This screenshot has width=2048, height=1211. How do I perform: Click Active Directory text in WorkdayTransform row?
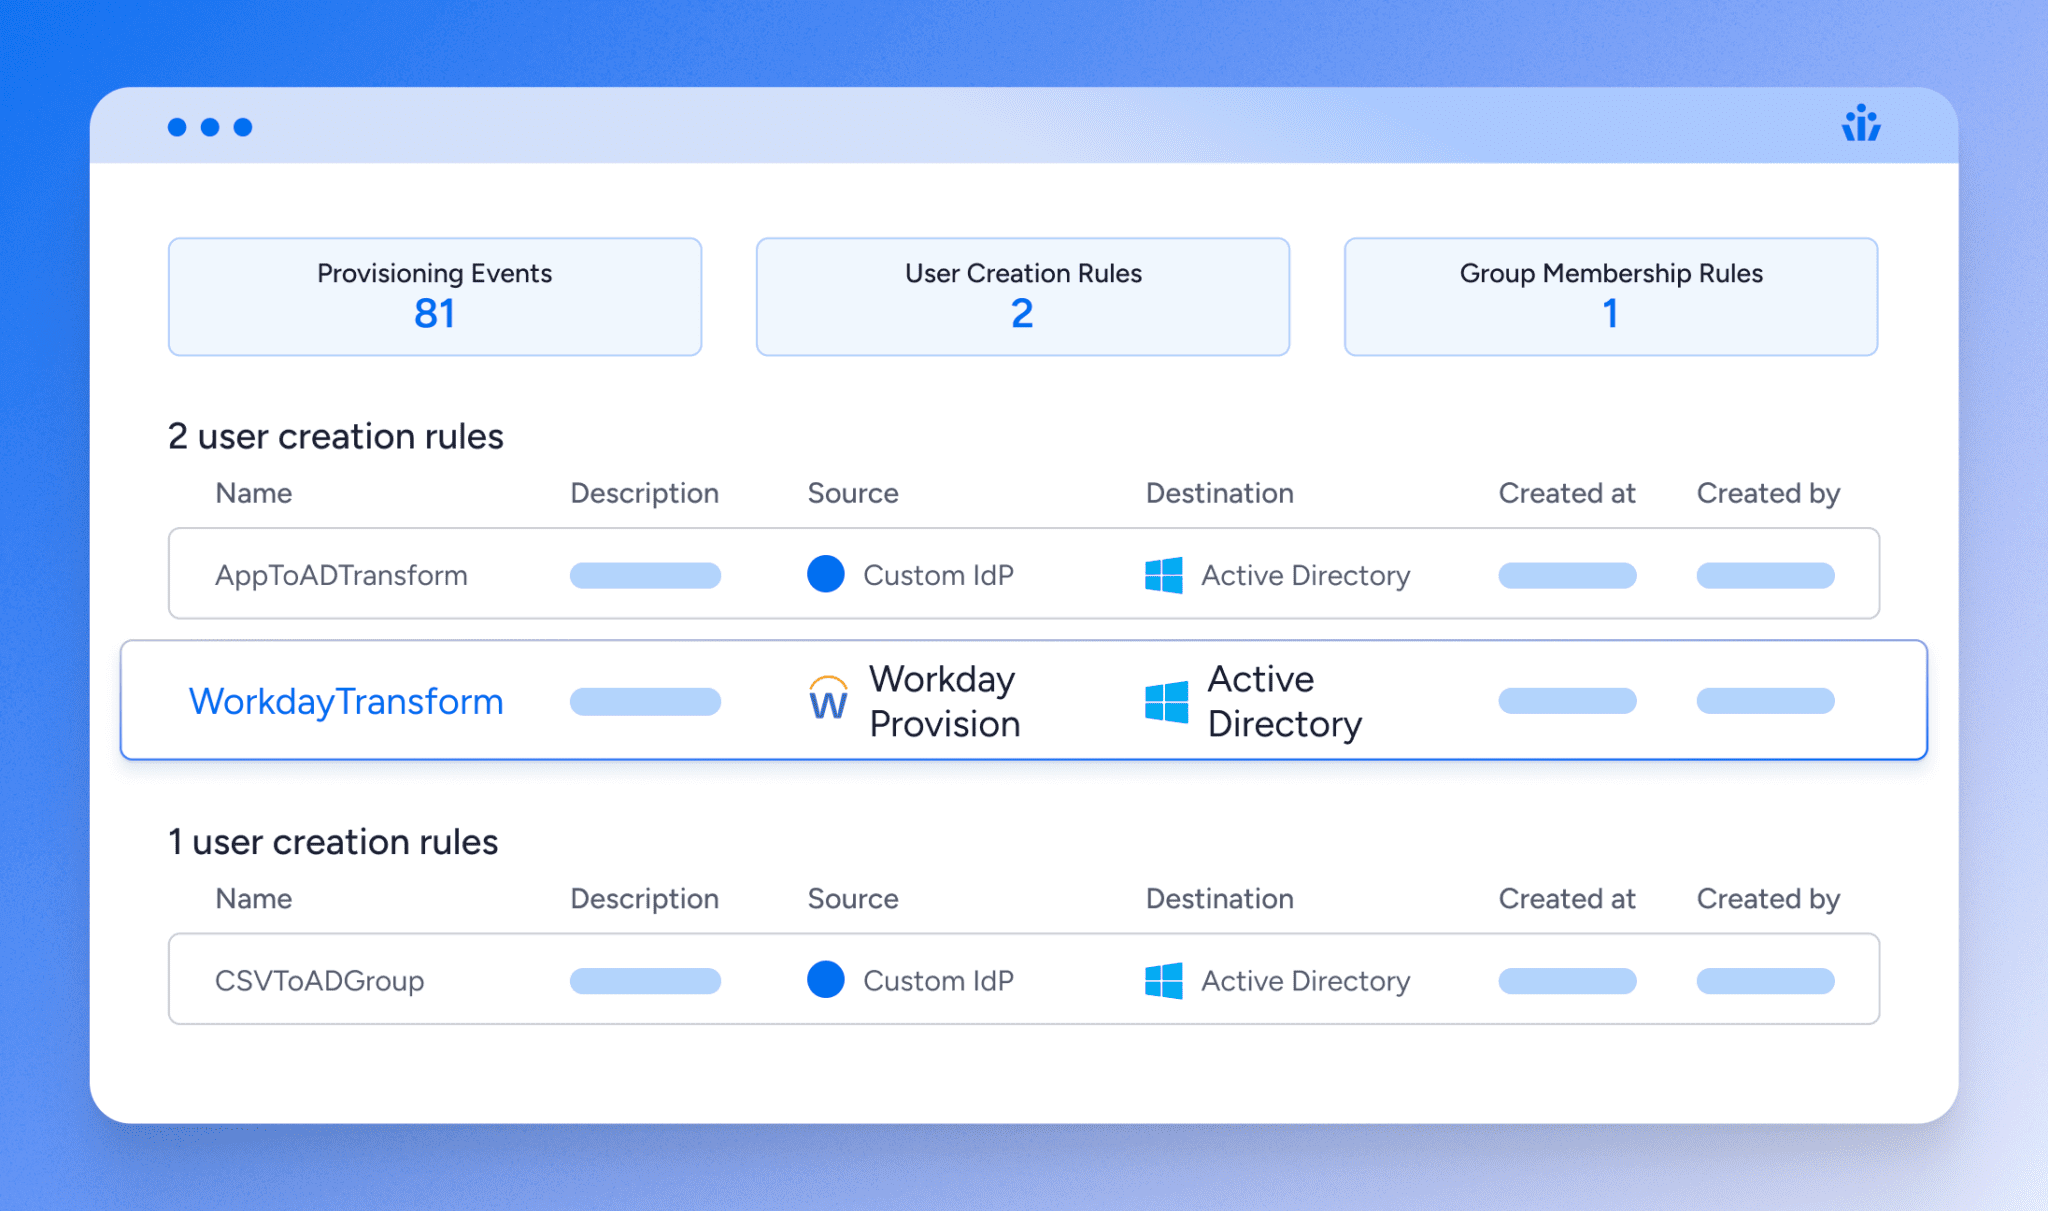[x=1284, y=701]
